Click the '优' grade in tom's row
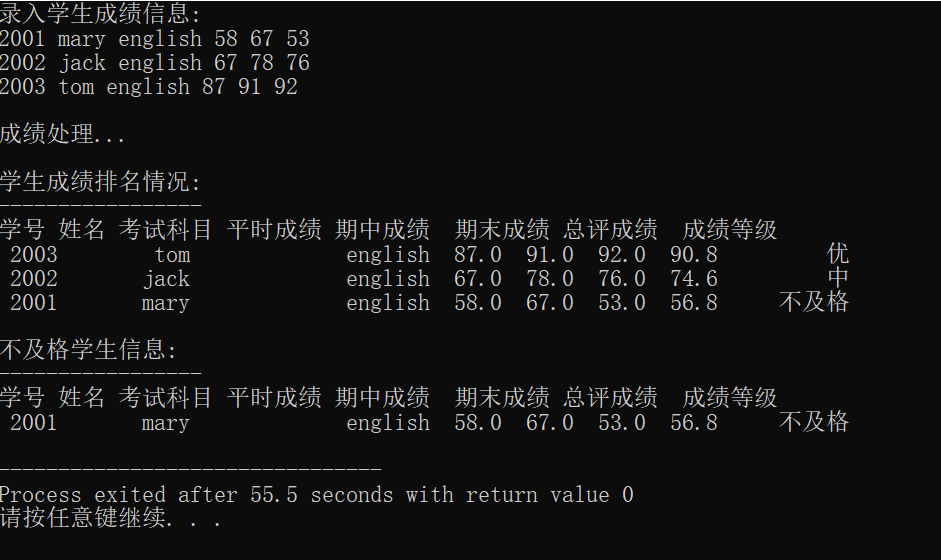941x560 pixels. pos(838,255)
